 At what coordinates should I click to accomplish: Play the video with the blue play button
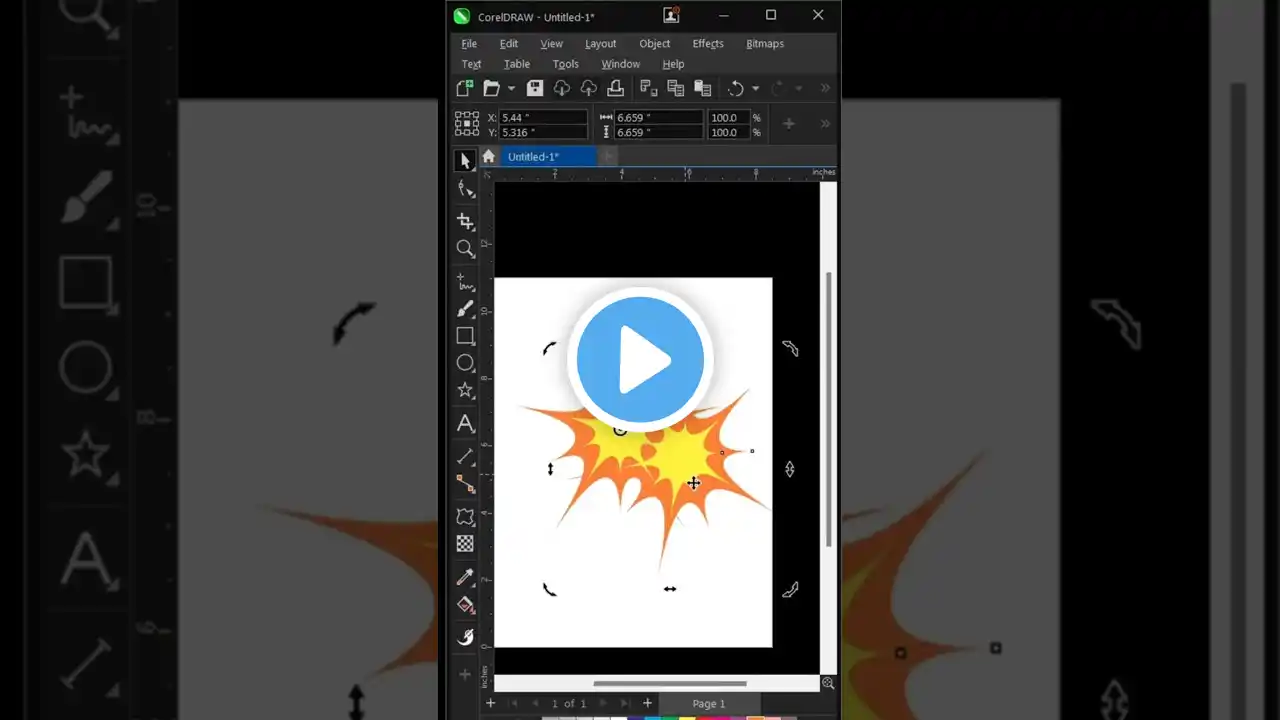click(640, 359)
